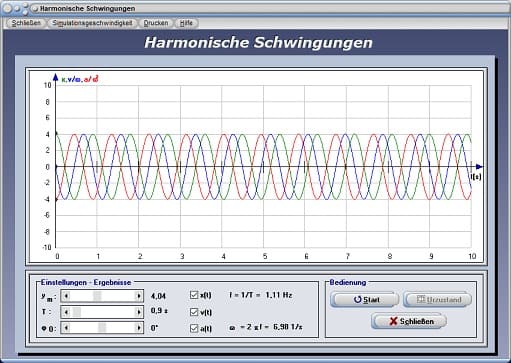Click the x-axis tick label 5

pos(265,256)
